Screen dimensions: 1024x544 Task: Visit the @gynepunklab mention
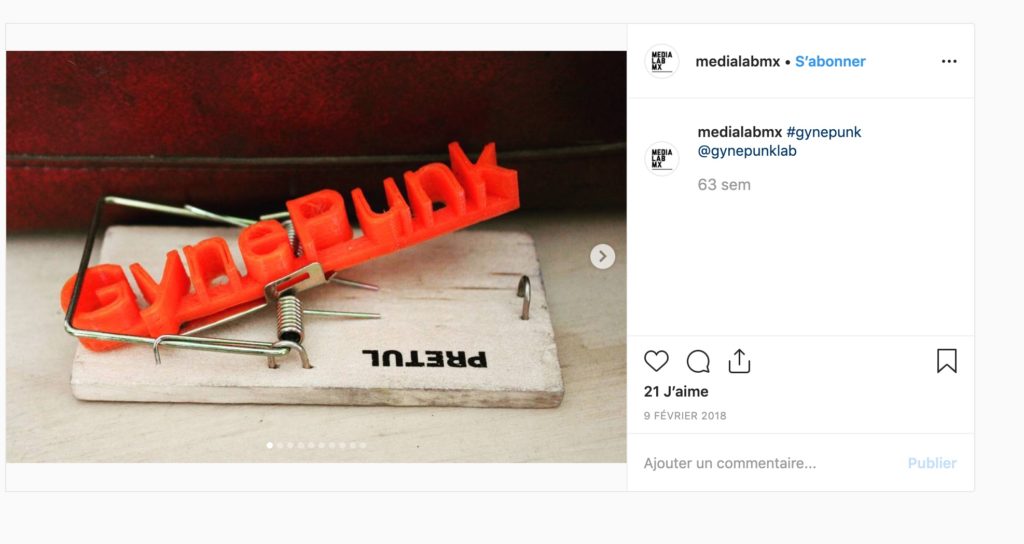tap(747, 151)
